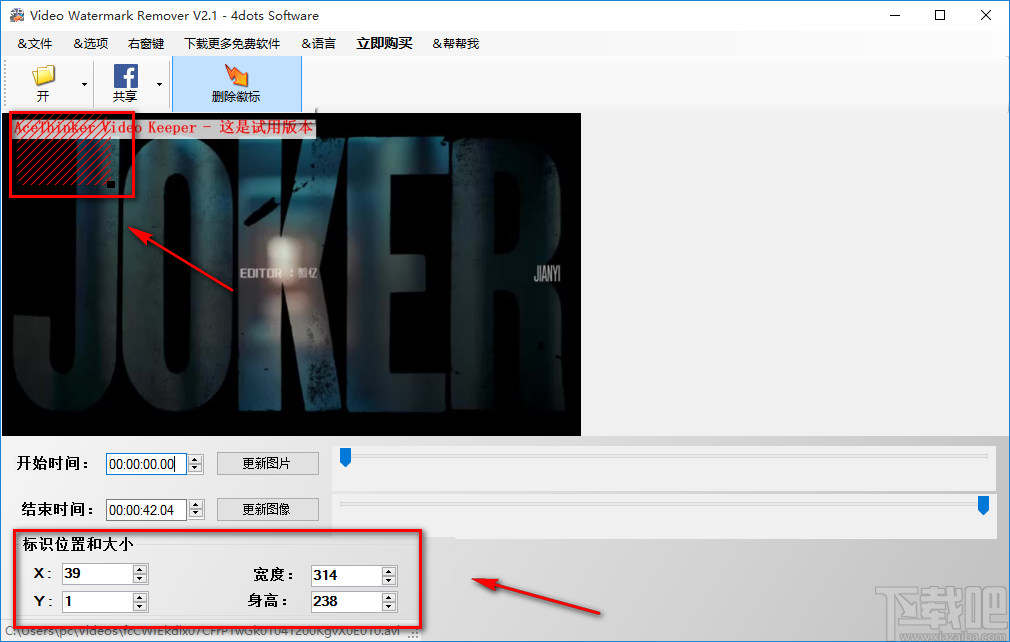Click the Facebook 共享 share icon

pos(126,75)
